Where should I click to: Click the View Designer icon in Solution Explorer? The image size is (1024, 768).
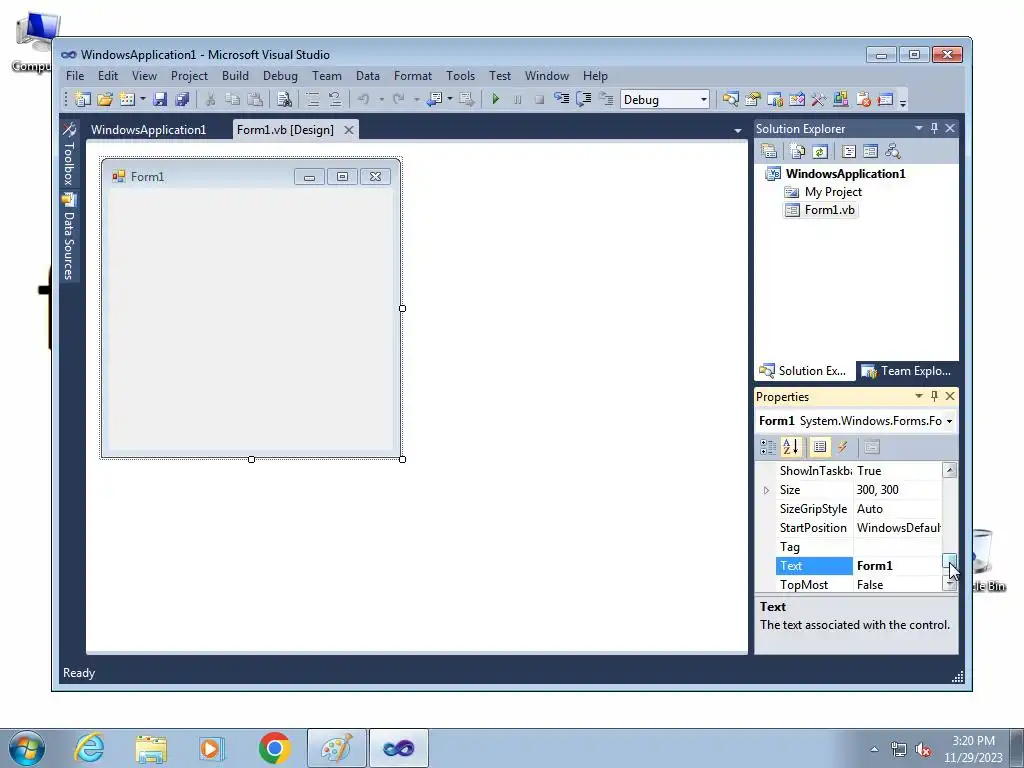tap(871, 152)
